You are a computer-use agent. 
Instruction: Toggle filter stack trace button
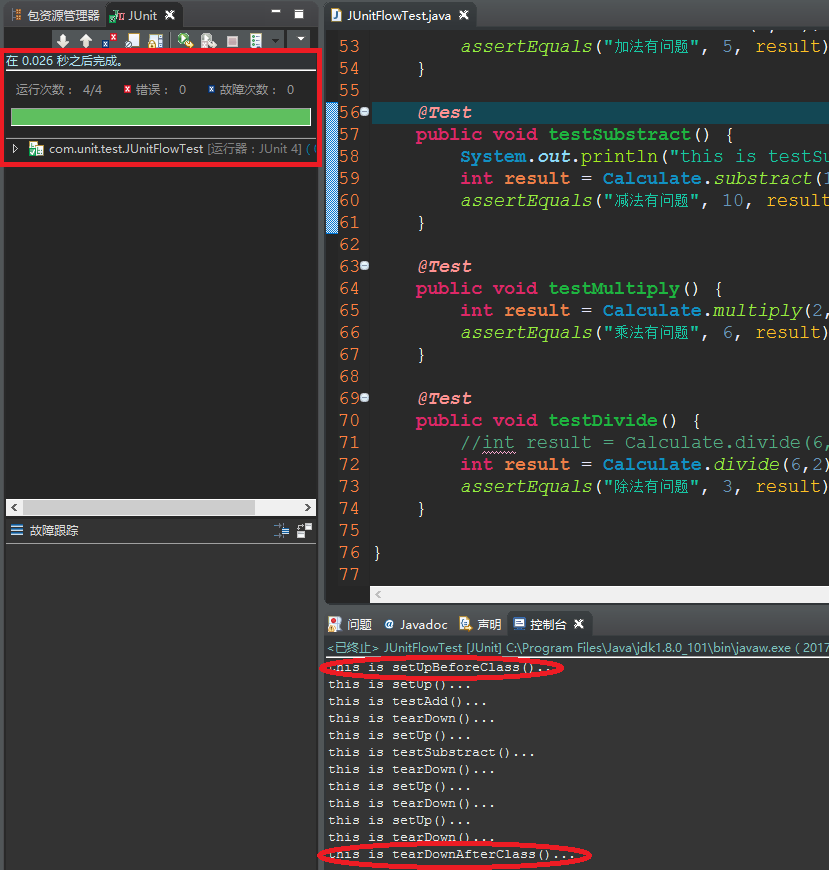(281, 530)
